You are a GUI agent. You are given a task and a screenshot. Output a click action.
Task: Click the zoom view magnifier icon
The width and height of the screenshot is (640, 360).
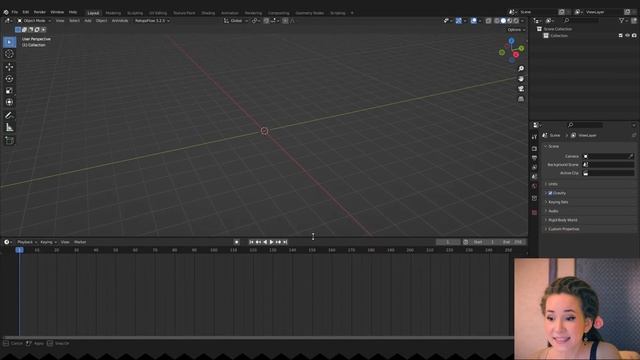click(x=521, y=69)
